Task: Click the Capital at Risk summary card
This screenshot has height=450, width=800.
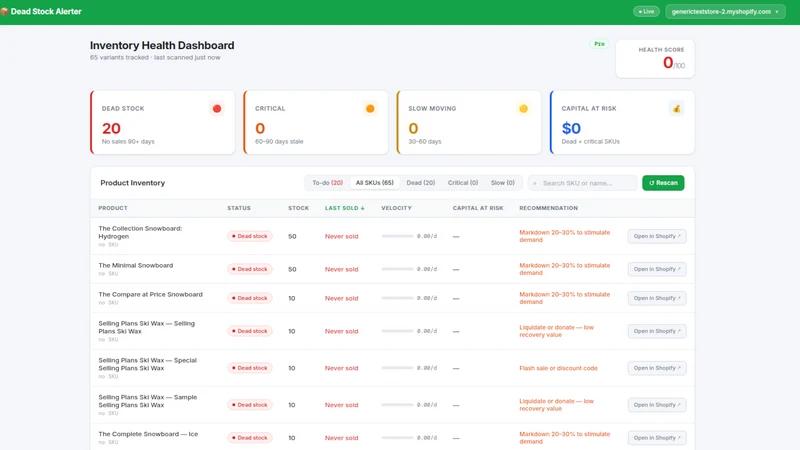Action: click(622, 122)
